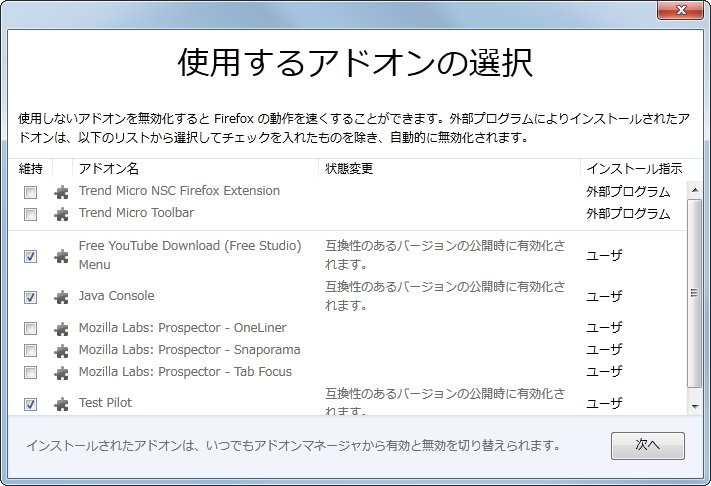The image size is (711, 486).
Task: Enable keeping Trend Micro Toolbar
Action: pos(30,214)
